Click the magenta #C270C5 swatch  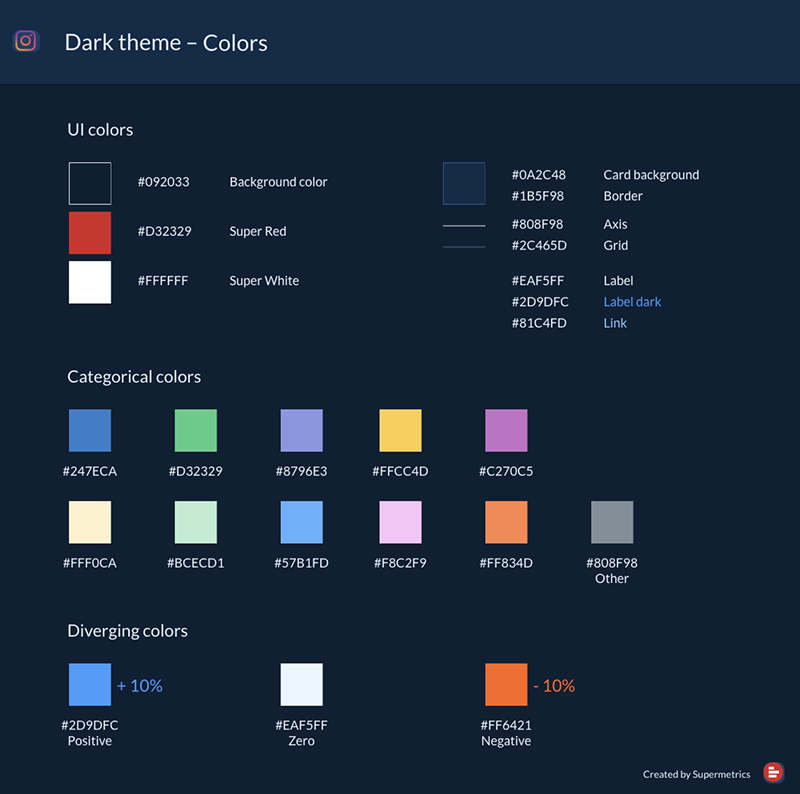pyautogui.click(x=506, y=430)
